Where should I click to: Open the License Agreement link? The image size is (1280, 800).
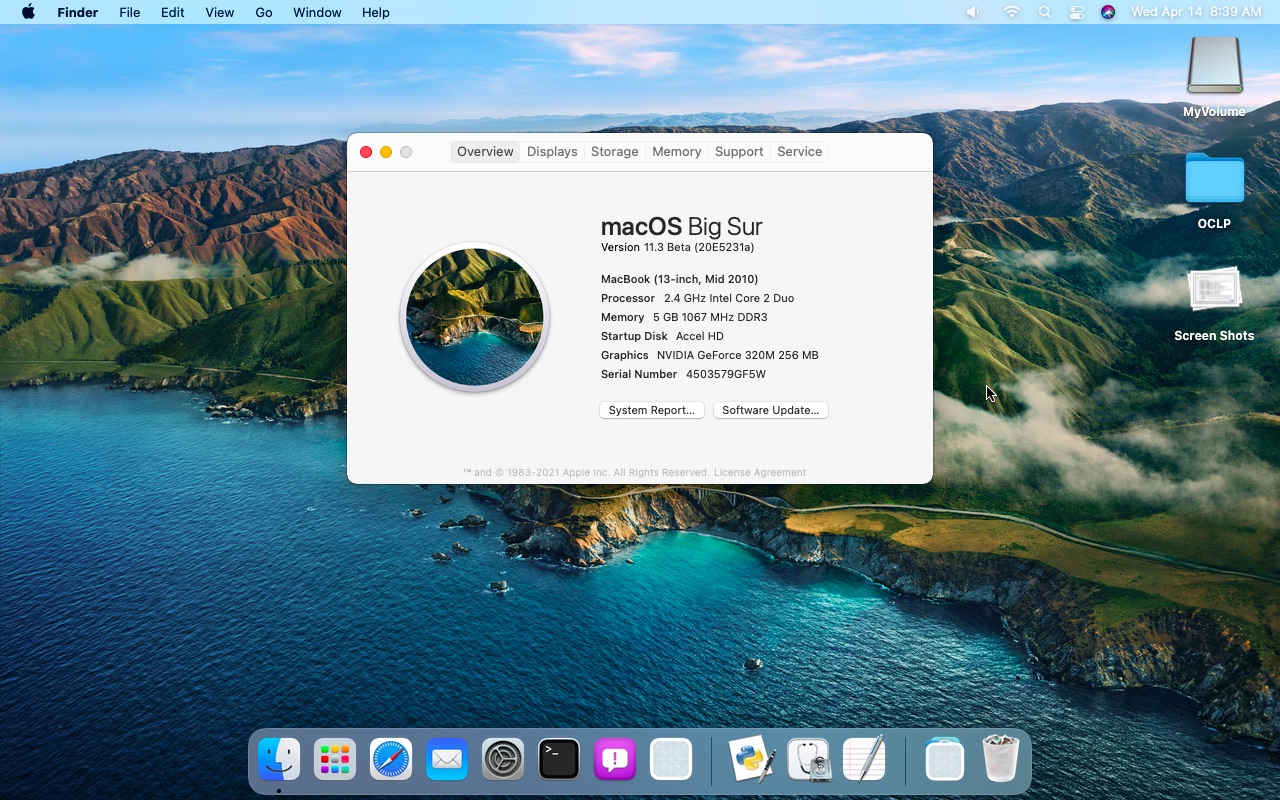pos(760,472)
